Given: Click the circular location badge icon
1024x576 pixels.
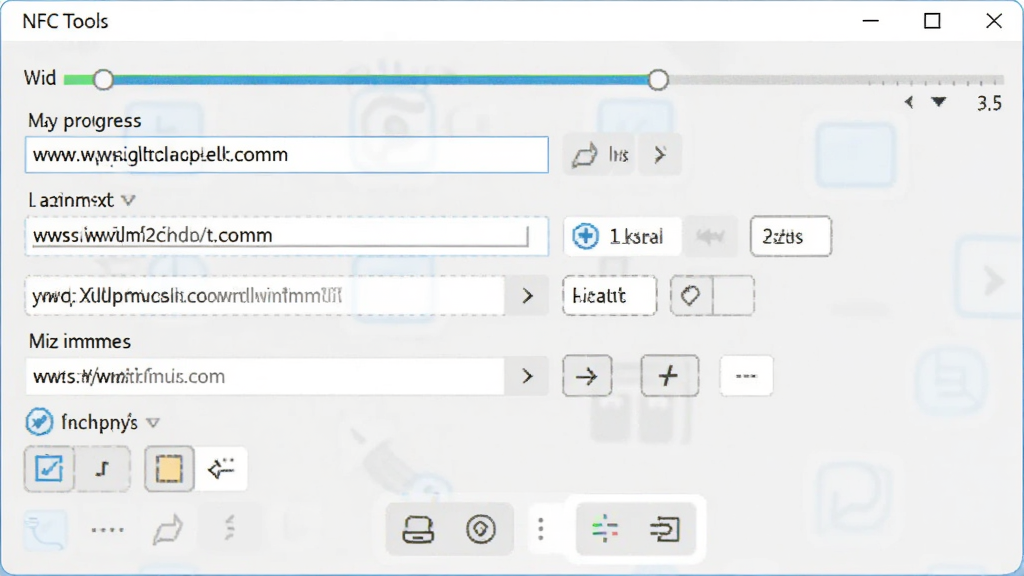Looking at the screenshot, I should coord(481,529).
